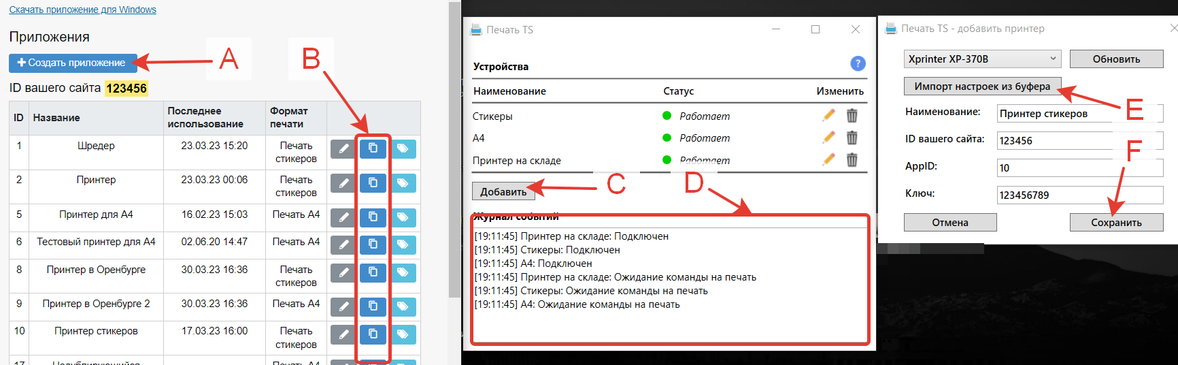Click tag icon for Тестовый принтер для А4
The image size is (1178, 365).
(403, 244)
